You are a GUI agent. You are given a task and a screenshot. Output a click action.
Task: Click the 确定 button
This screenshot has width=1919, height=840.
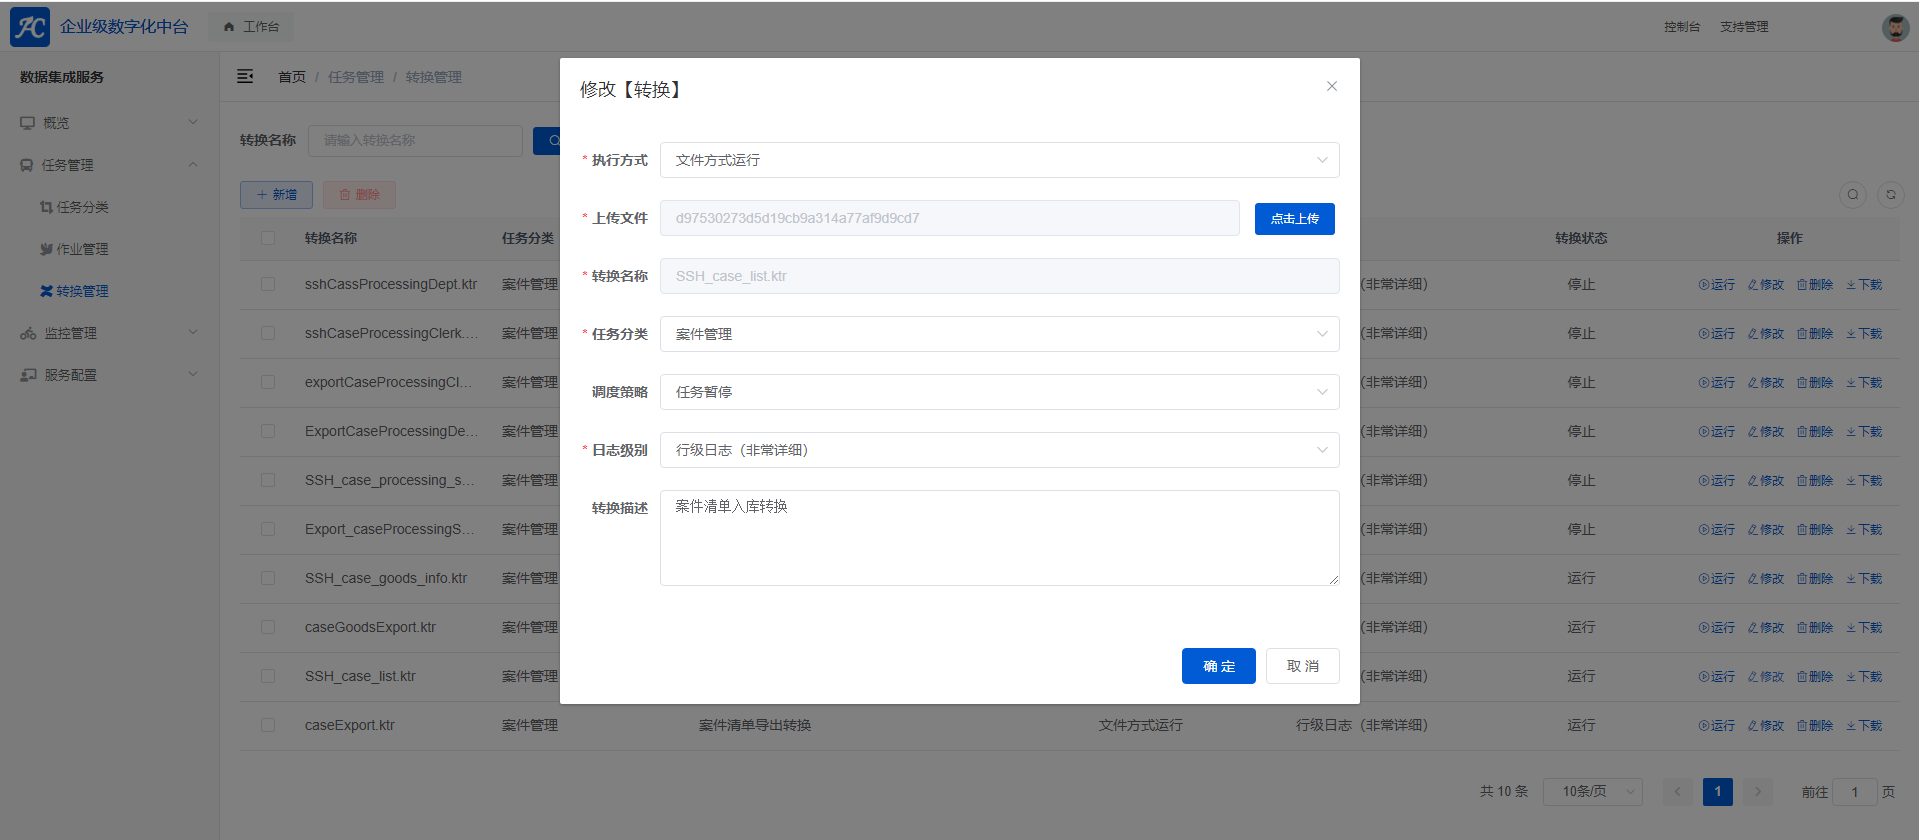1218,666
